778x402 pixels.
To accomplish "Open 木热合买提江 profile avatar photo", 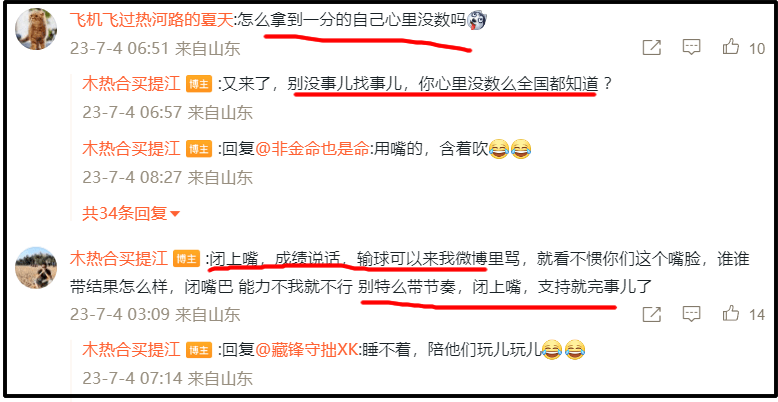I will (x=36, y=268).
